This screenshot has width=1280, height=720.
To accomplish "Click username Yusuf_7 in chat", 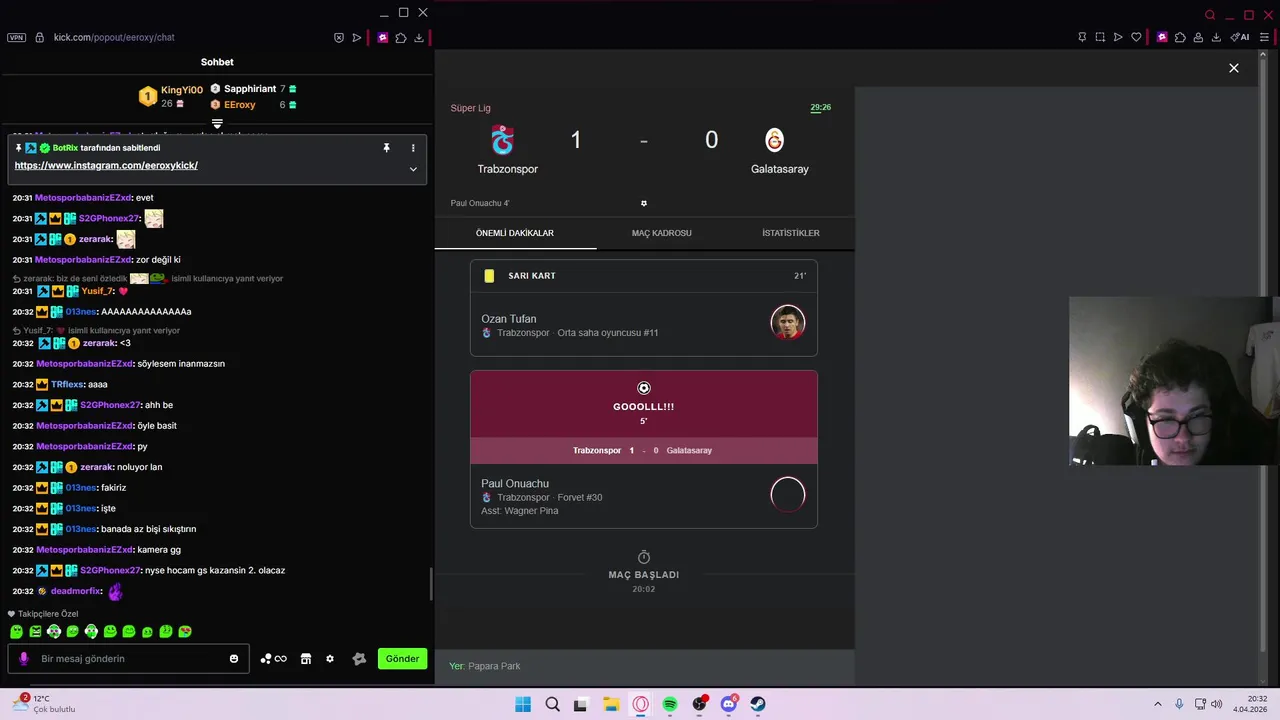I will (x=97, y=291).
